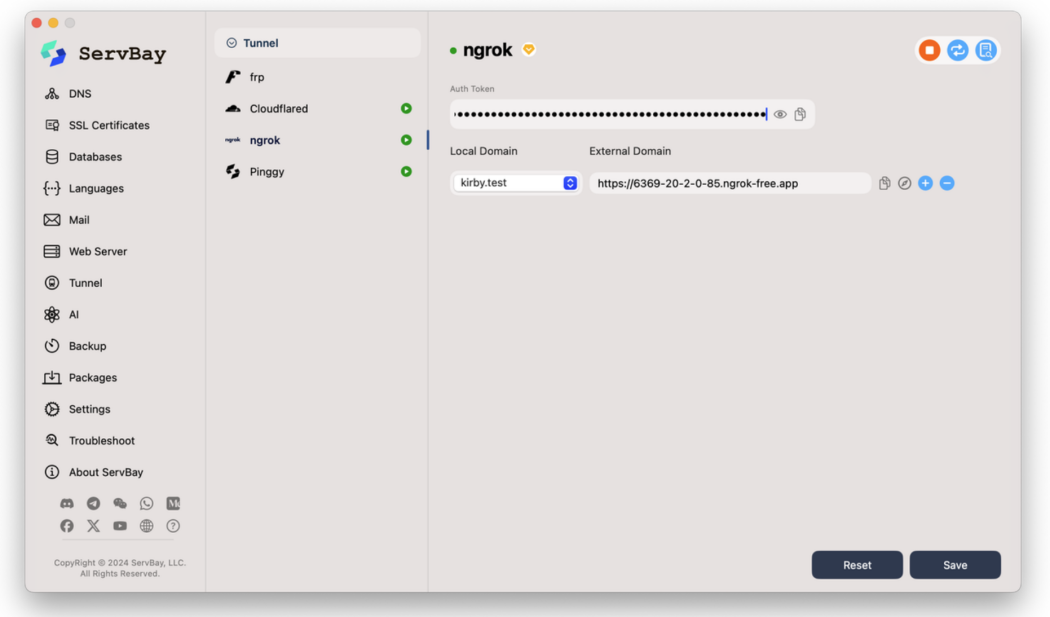Toggle the Pinggy service green play button
The width and height of the screenshot is (1050, 617).
click(406, 172)
